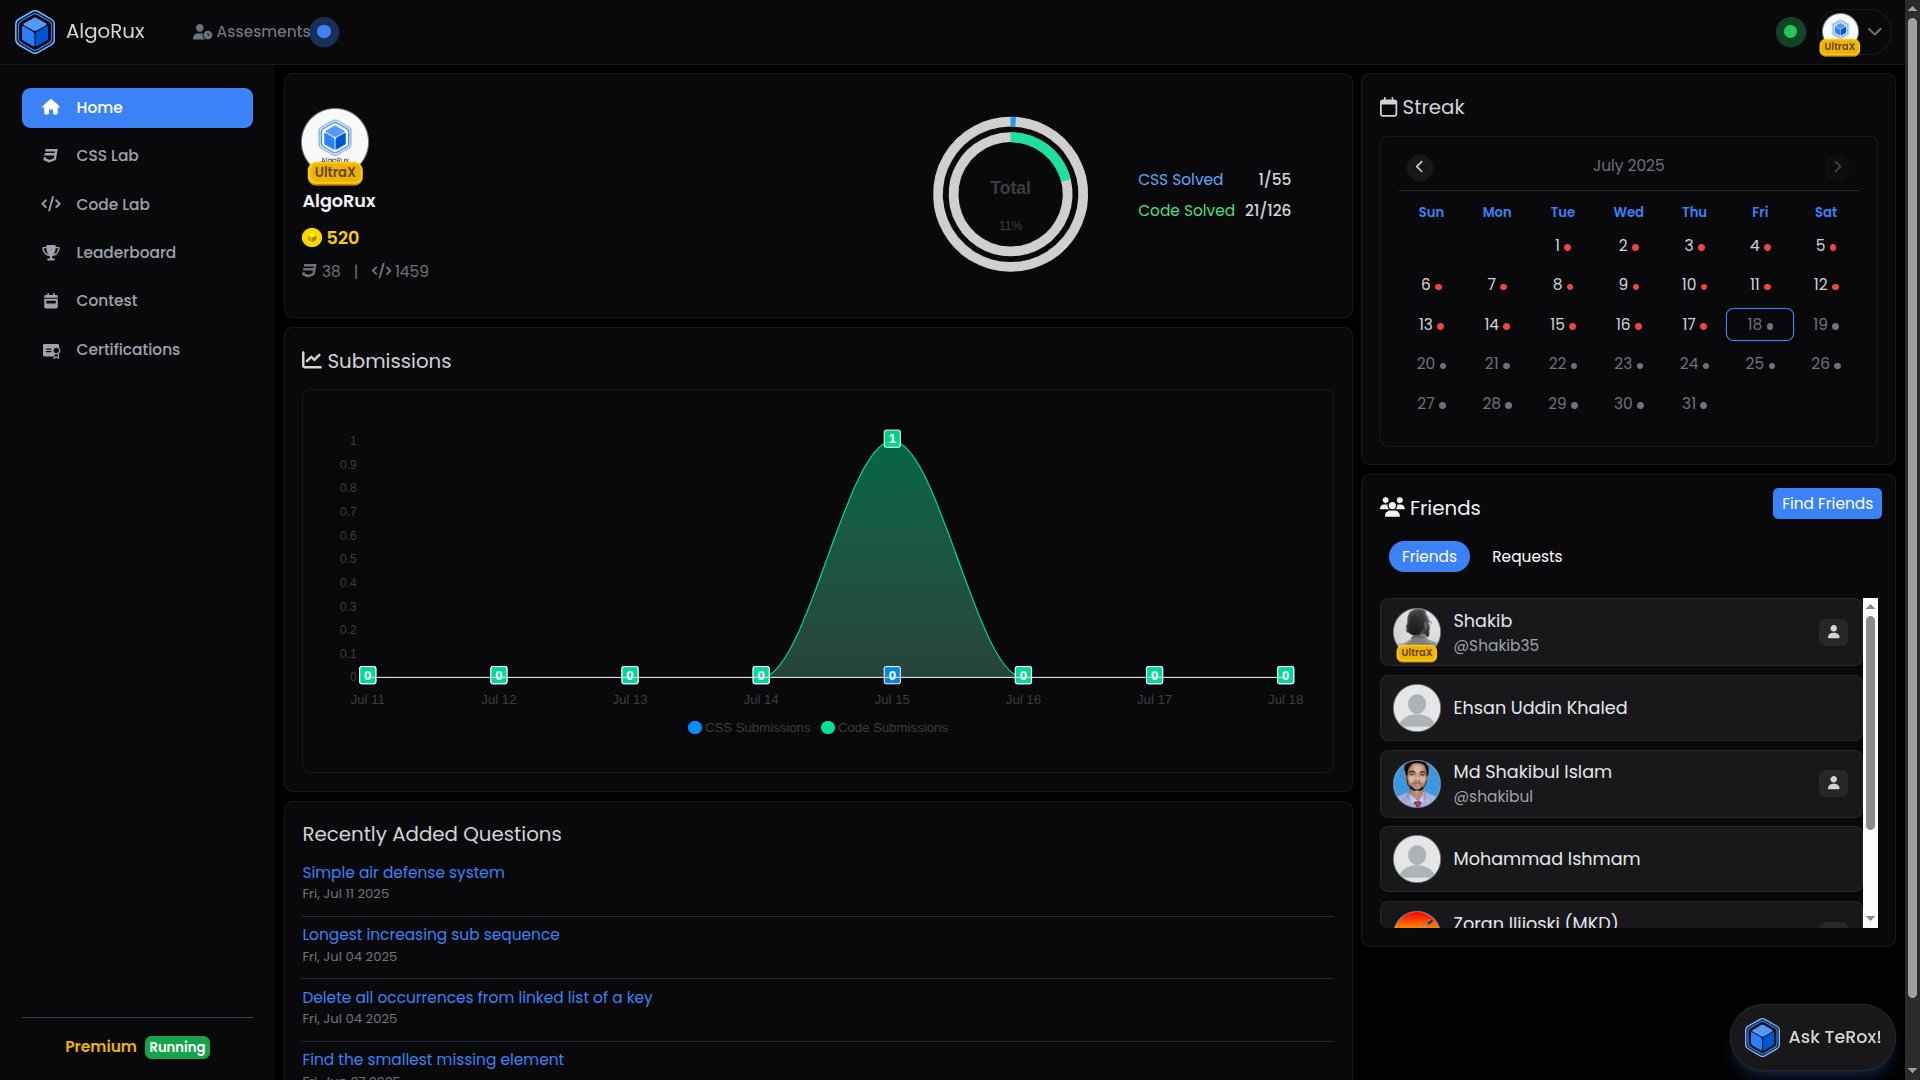1920x1080 pixels.
Task: Open the Leaderboard page
Action: coord(137,253)
